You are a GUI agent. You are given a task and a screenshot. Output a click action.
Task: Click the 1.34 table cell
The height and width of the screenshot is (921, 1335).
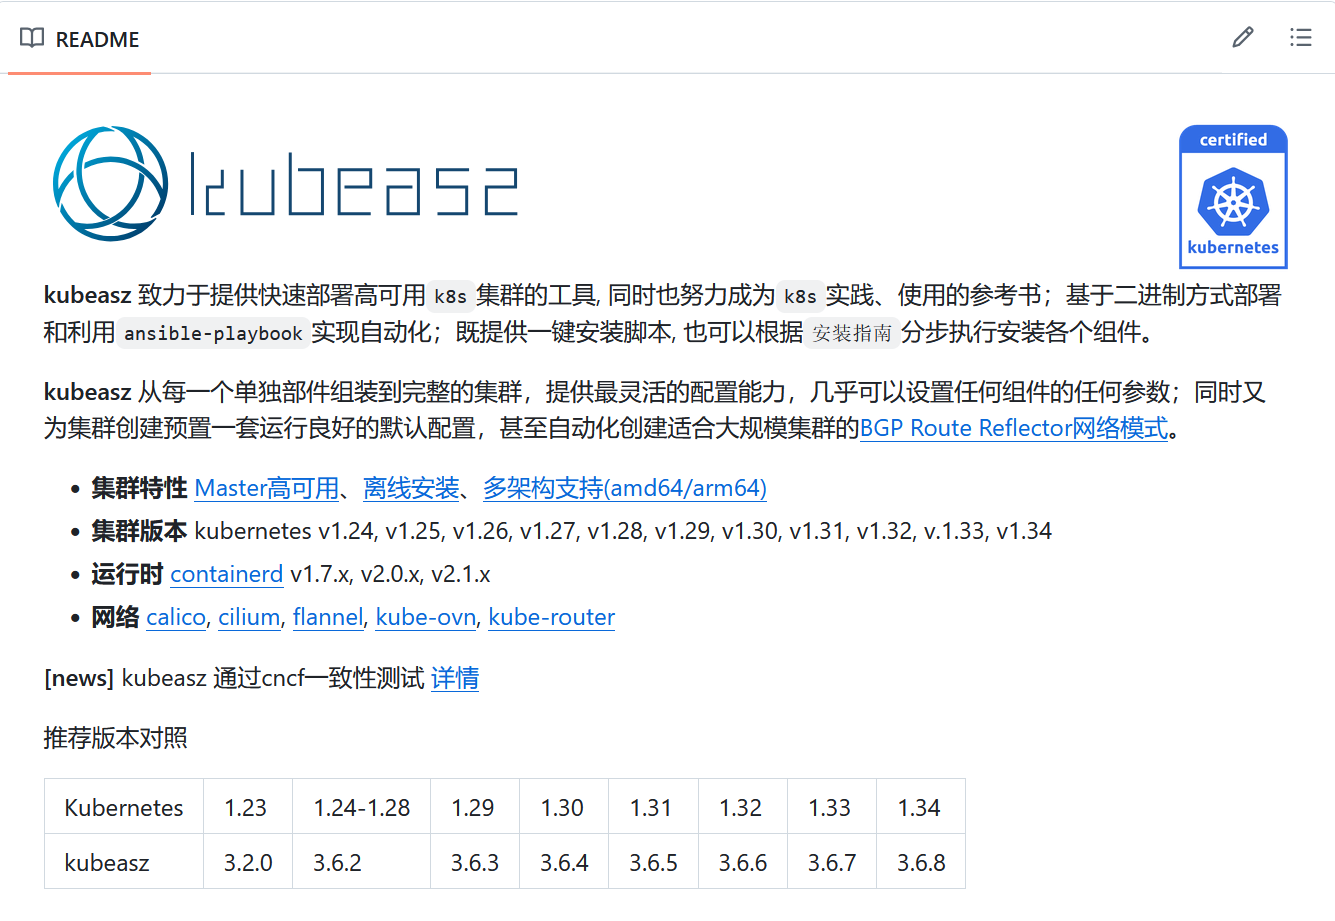pos(921,807)
